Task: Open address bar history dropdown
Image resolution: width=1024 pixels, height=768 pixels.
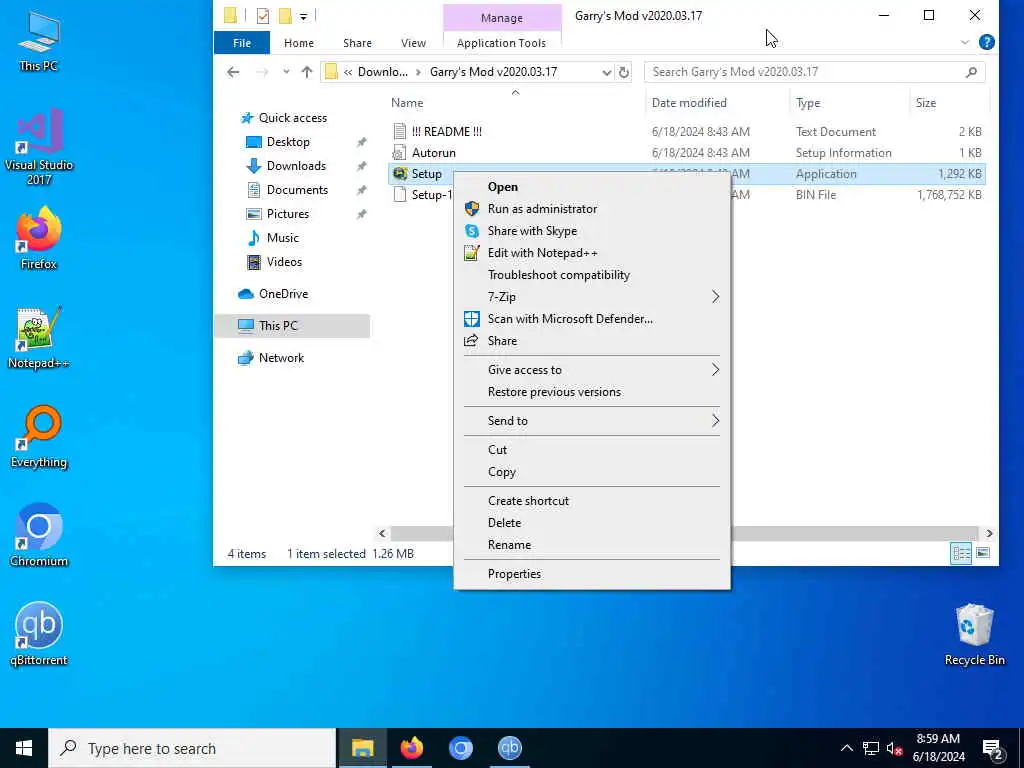Action: point(606,72)
